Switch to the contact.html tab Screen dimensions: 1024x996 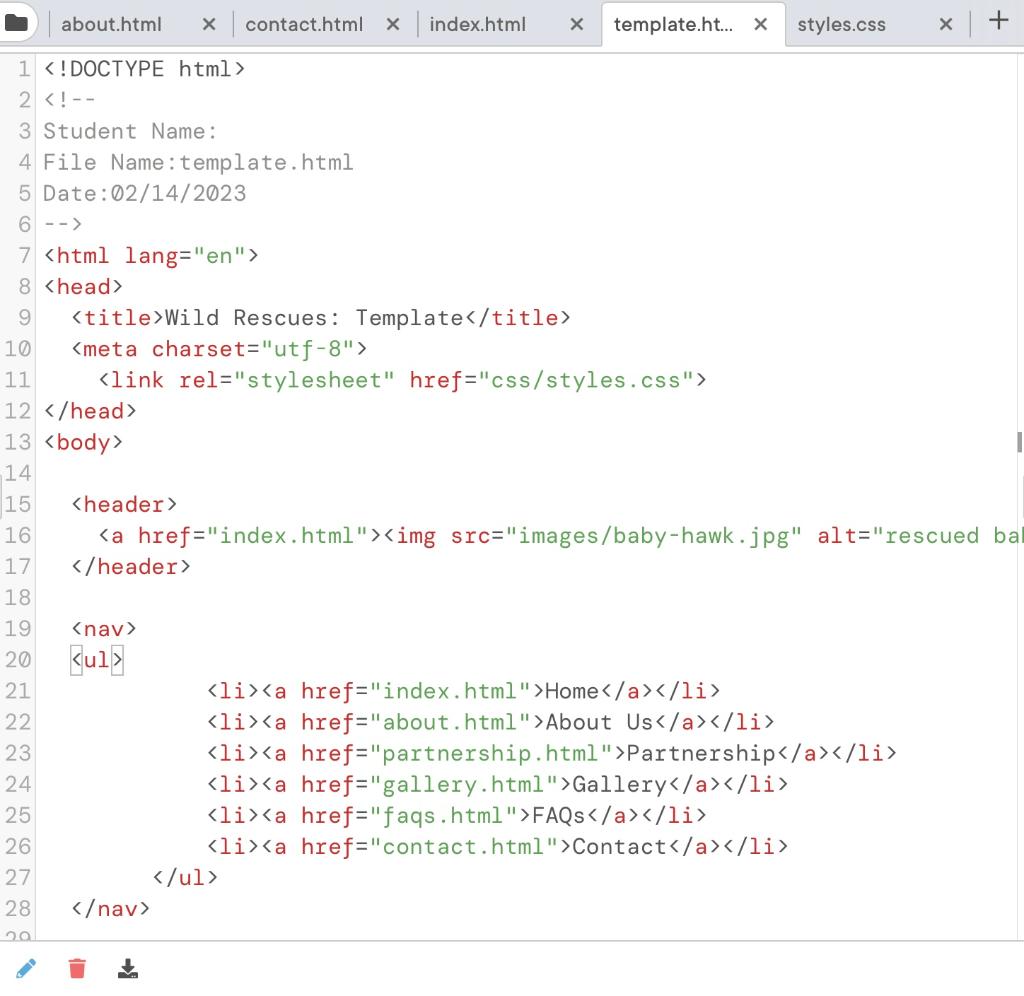304,25
